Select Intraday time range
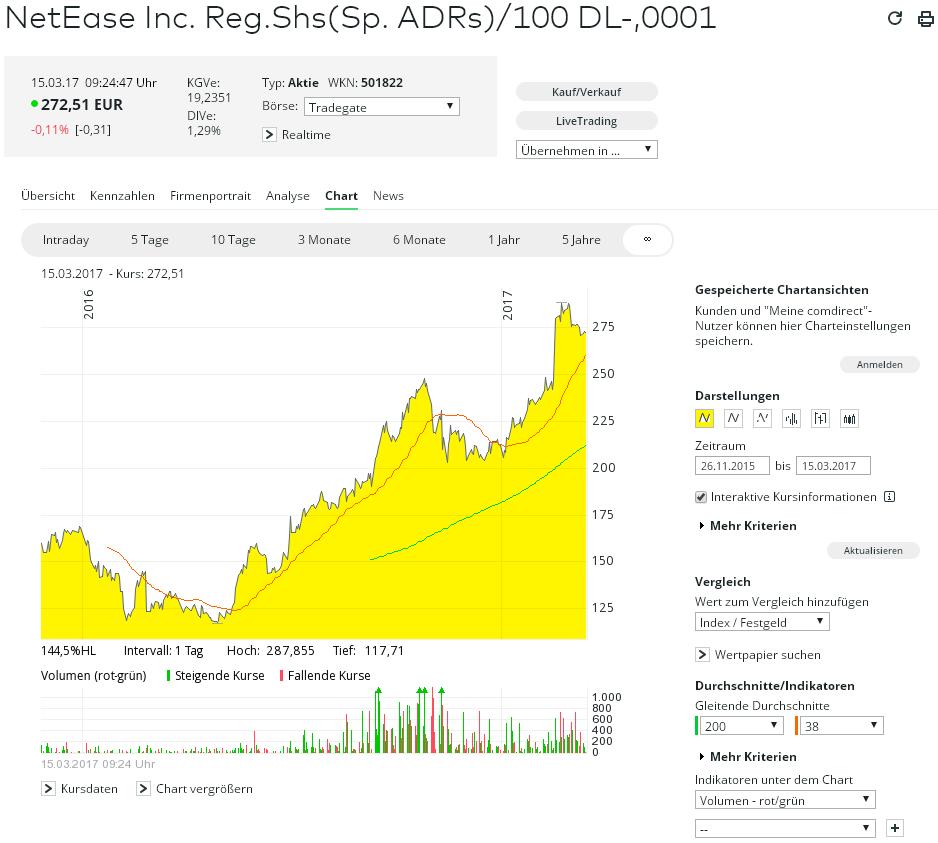 66,240
